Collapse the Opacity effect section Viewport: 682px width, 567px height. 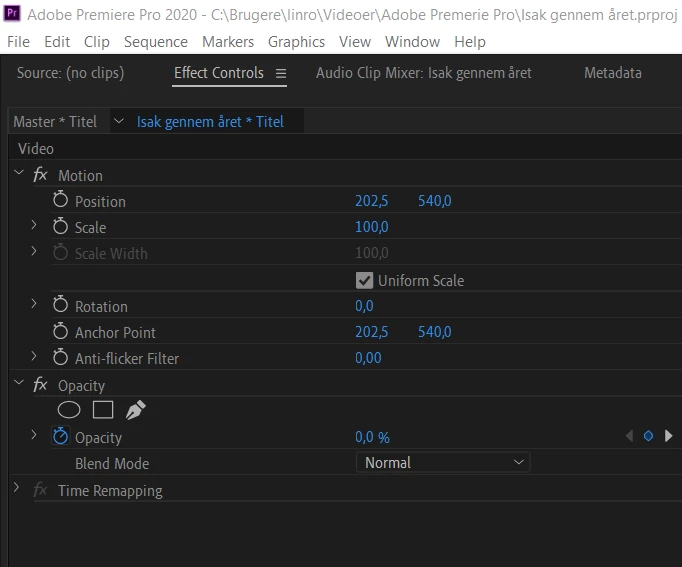click(19, 383)
